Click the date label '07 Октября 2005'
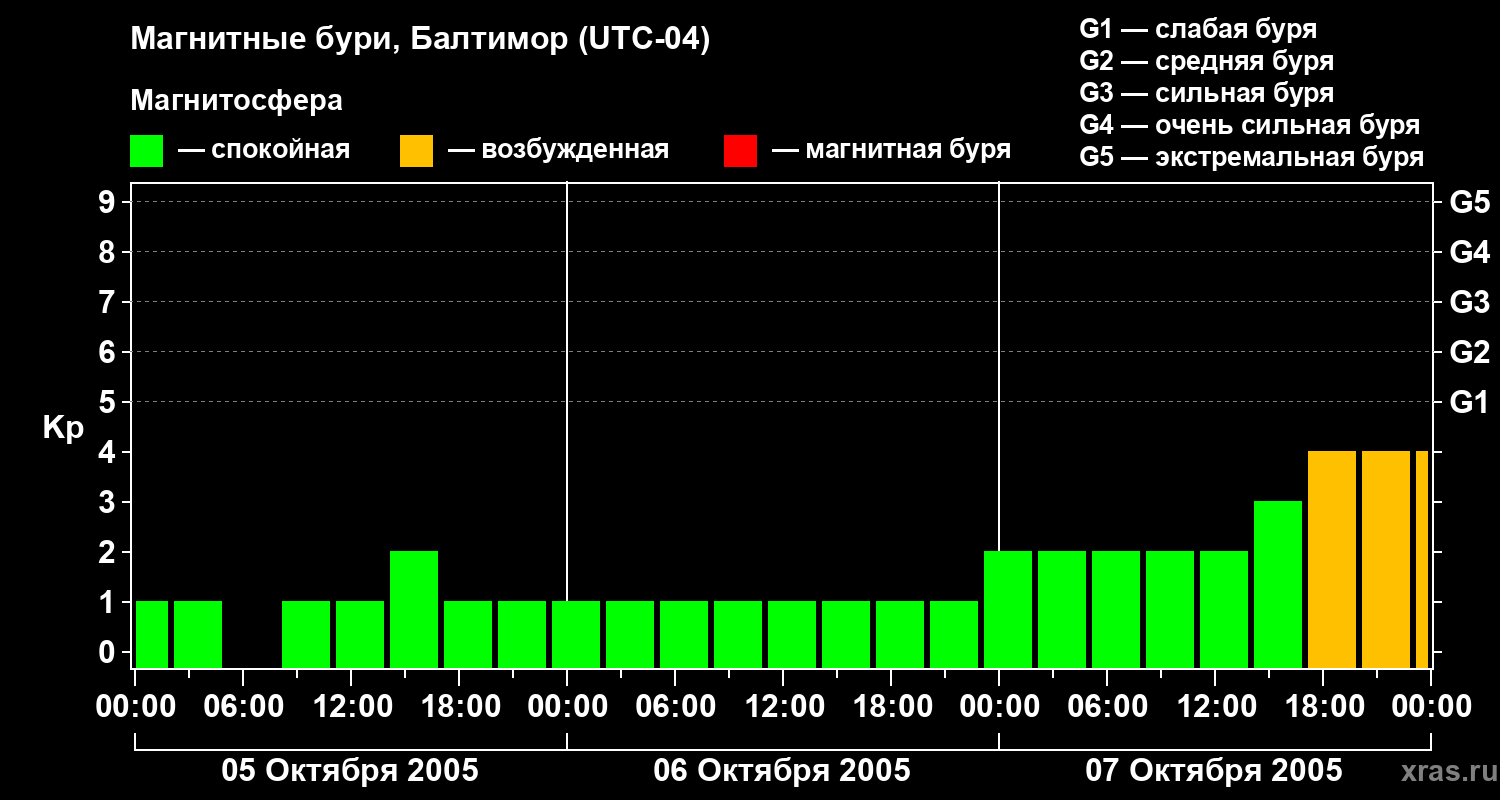The width and height of the screenshot is (1500, 800). [1214, 771]
